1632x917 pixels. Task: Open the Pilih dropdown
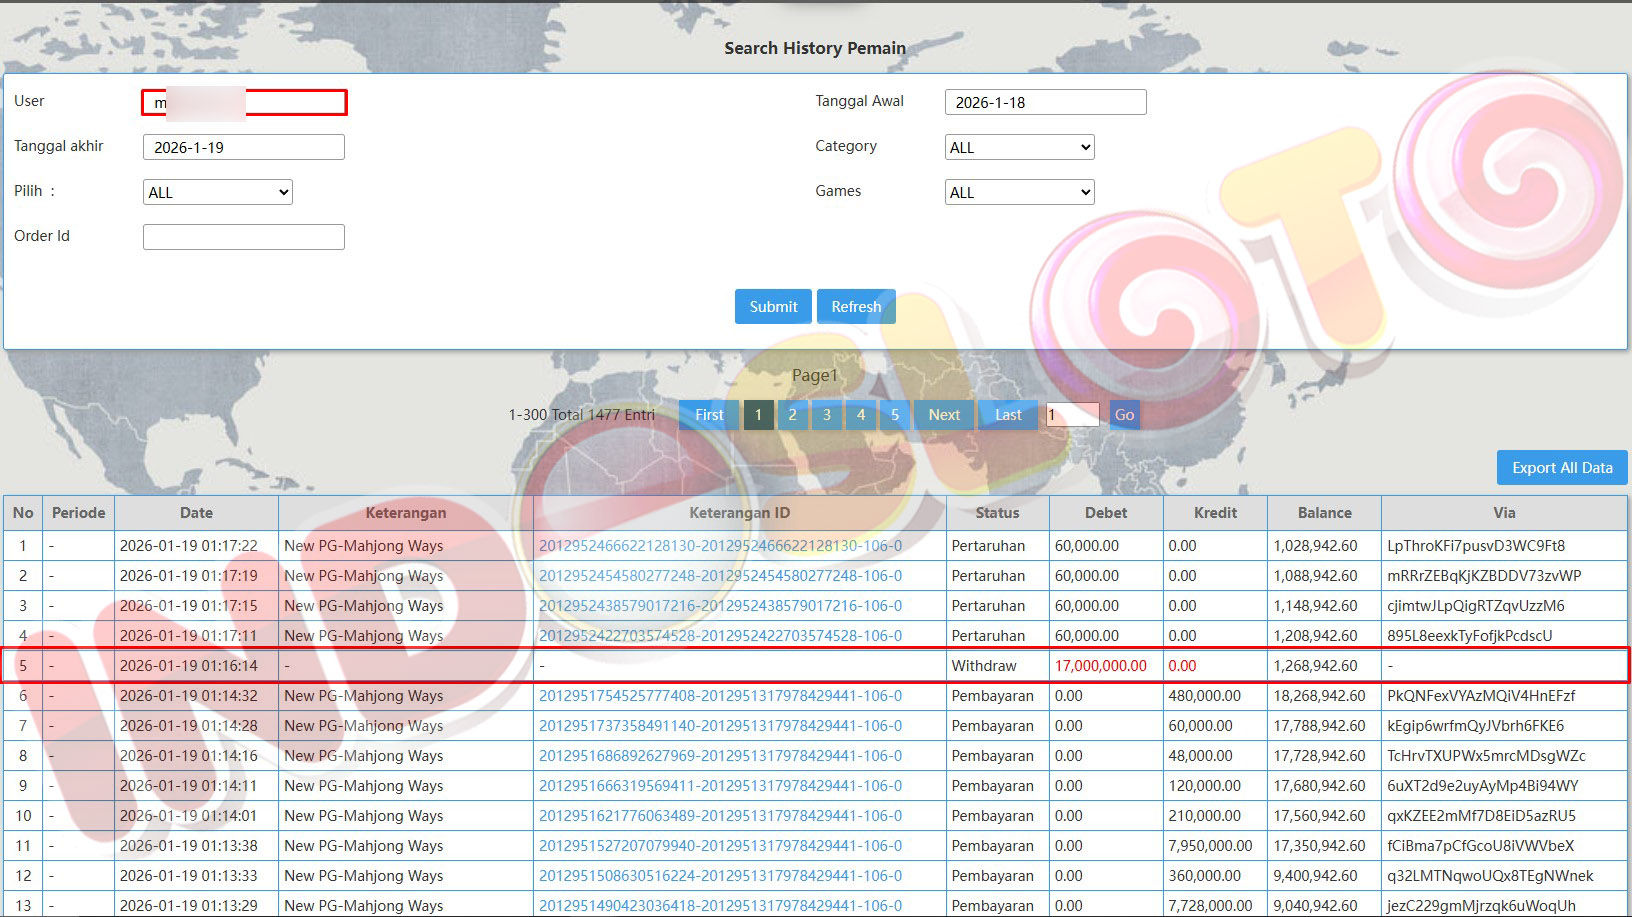tap(218, 193)
